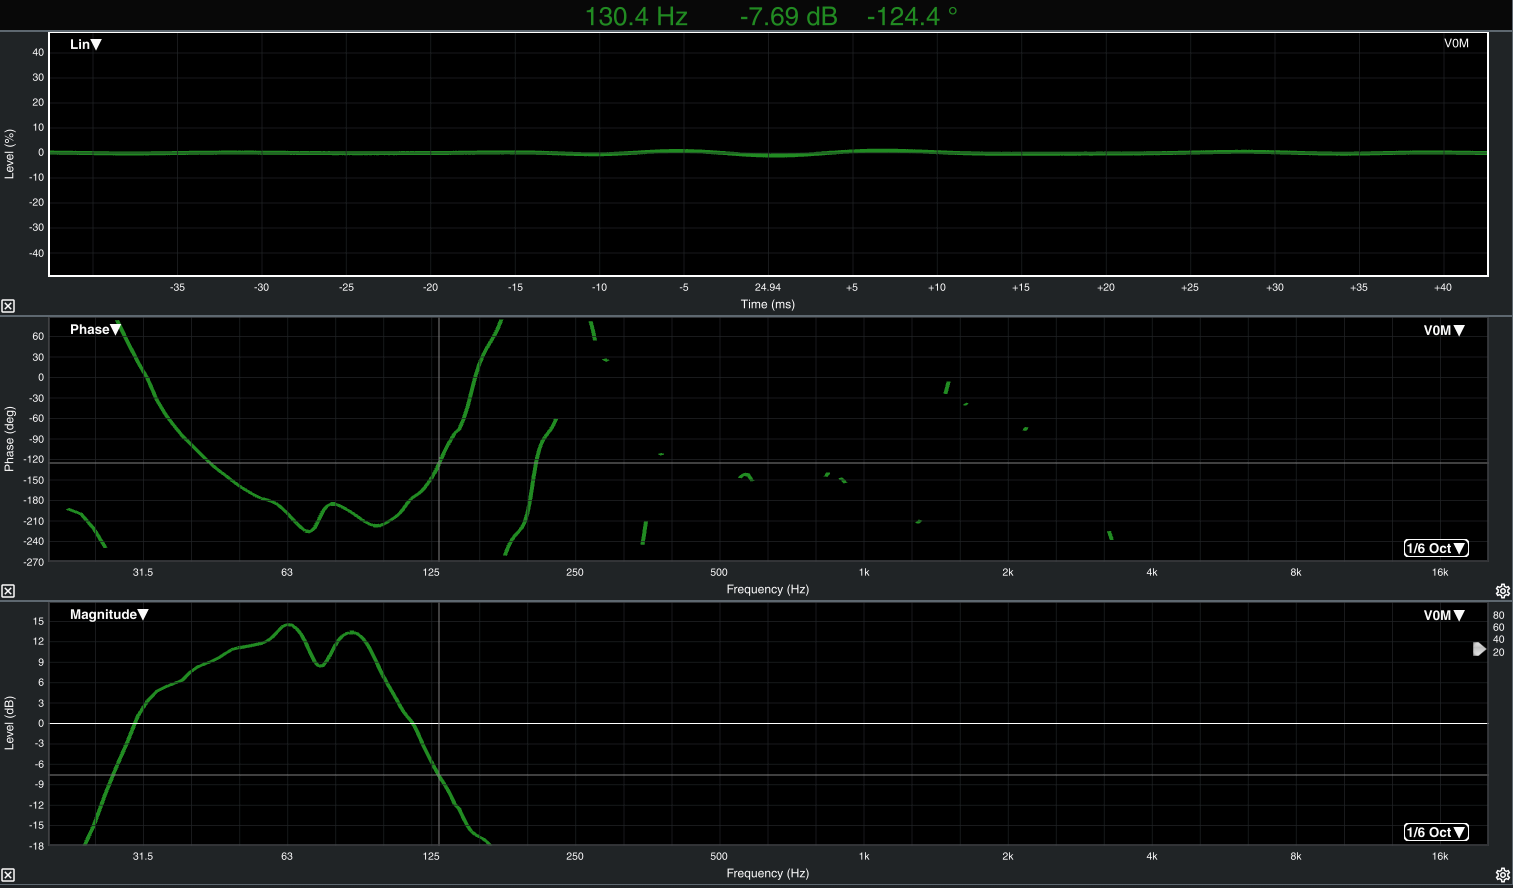Click the green magnitude trace peak near 63 Hz
Viewport: 1513px width, 888px height.
coord(288,625)
